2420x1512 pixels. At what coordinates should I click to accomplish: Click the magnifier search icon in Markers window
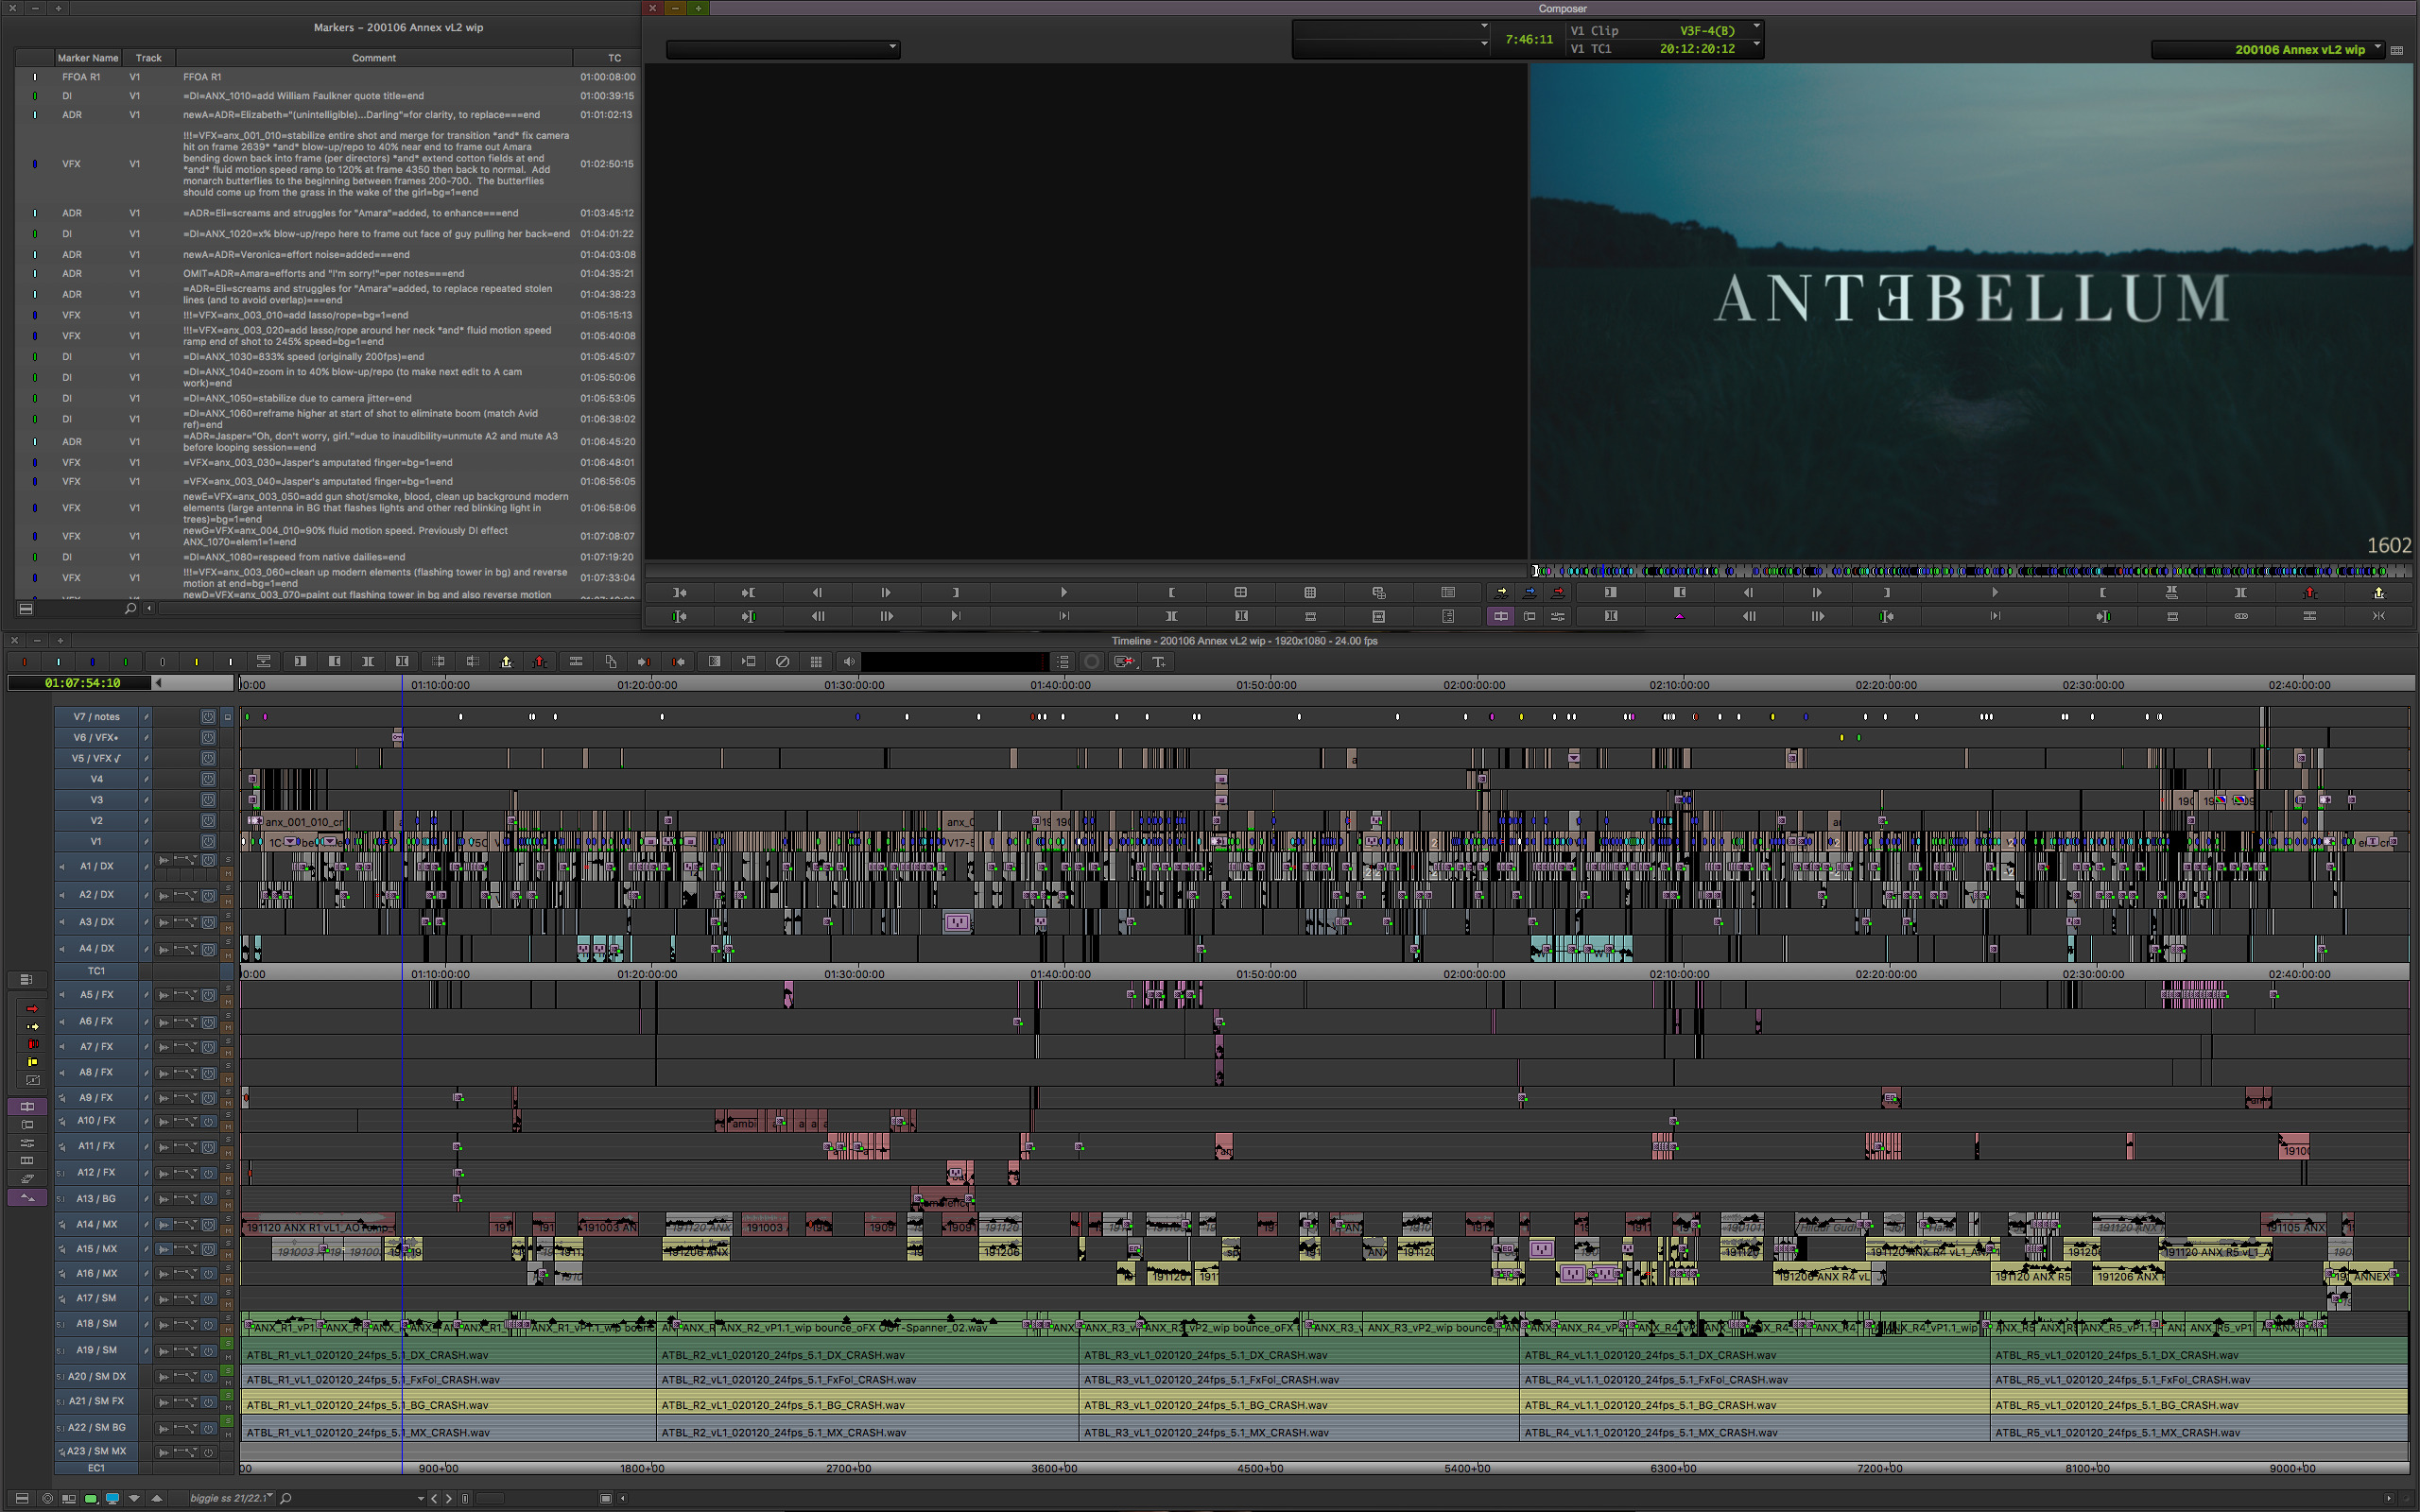pos(130,608)
